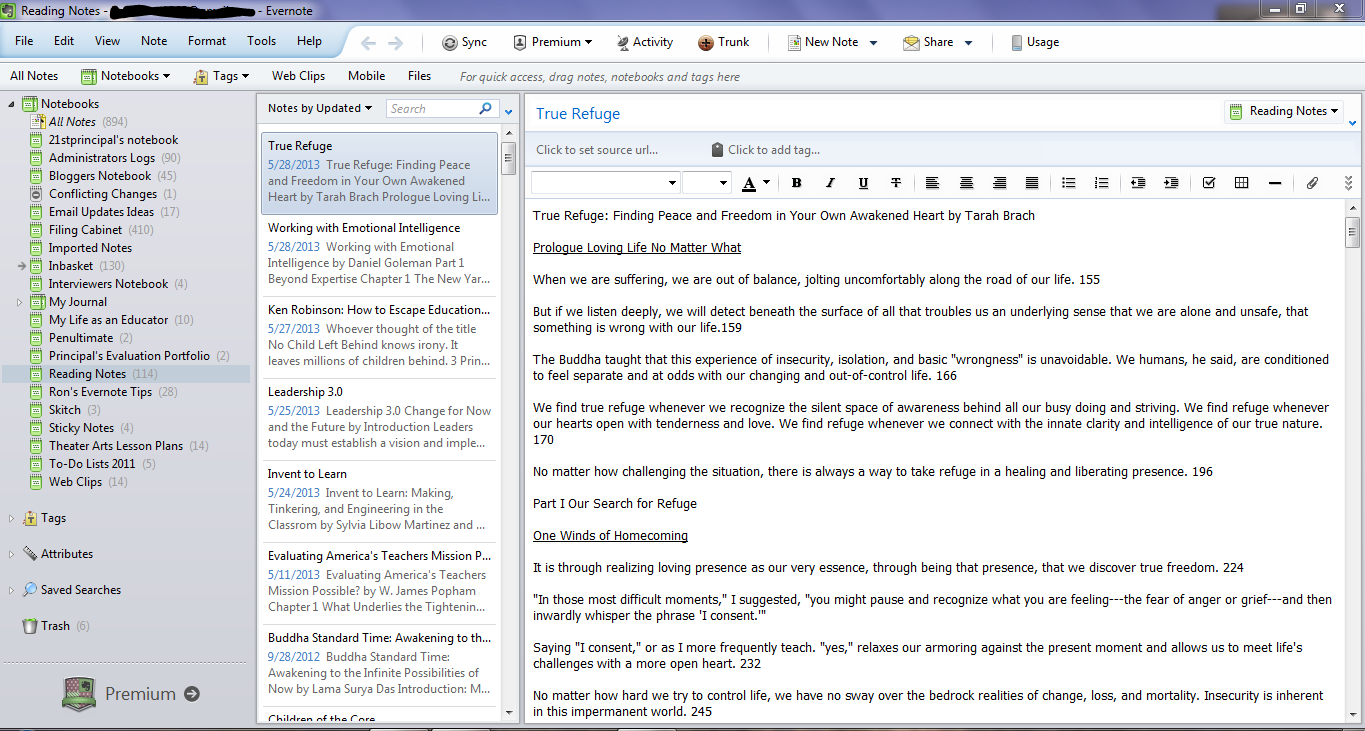
Task: Open the Tags dropdown in the shortcut bar
Action: pos(221,76)
